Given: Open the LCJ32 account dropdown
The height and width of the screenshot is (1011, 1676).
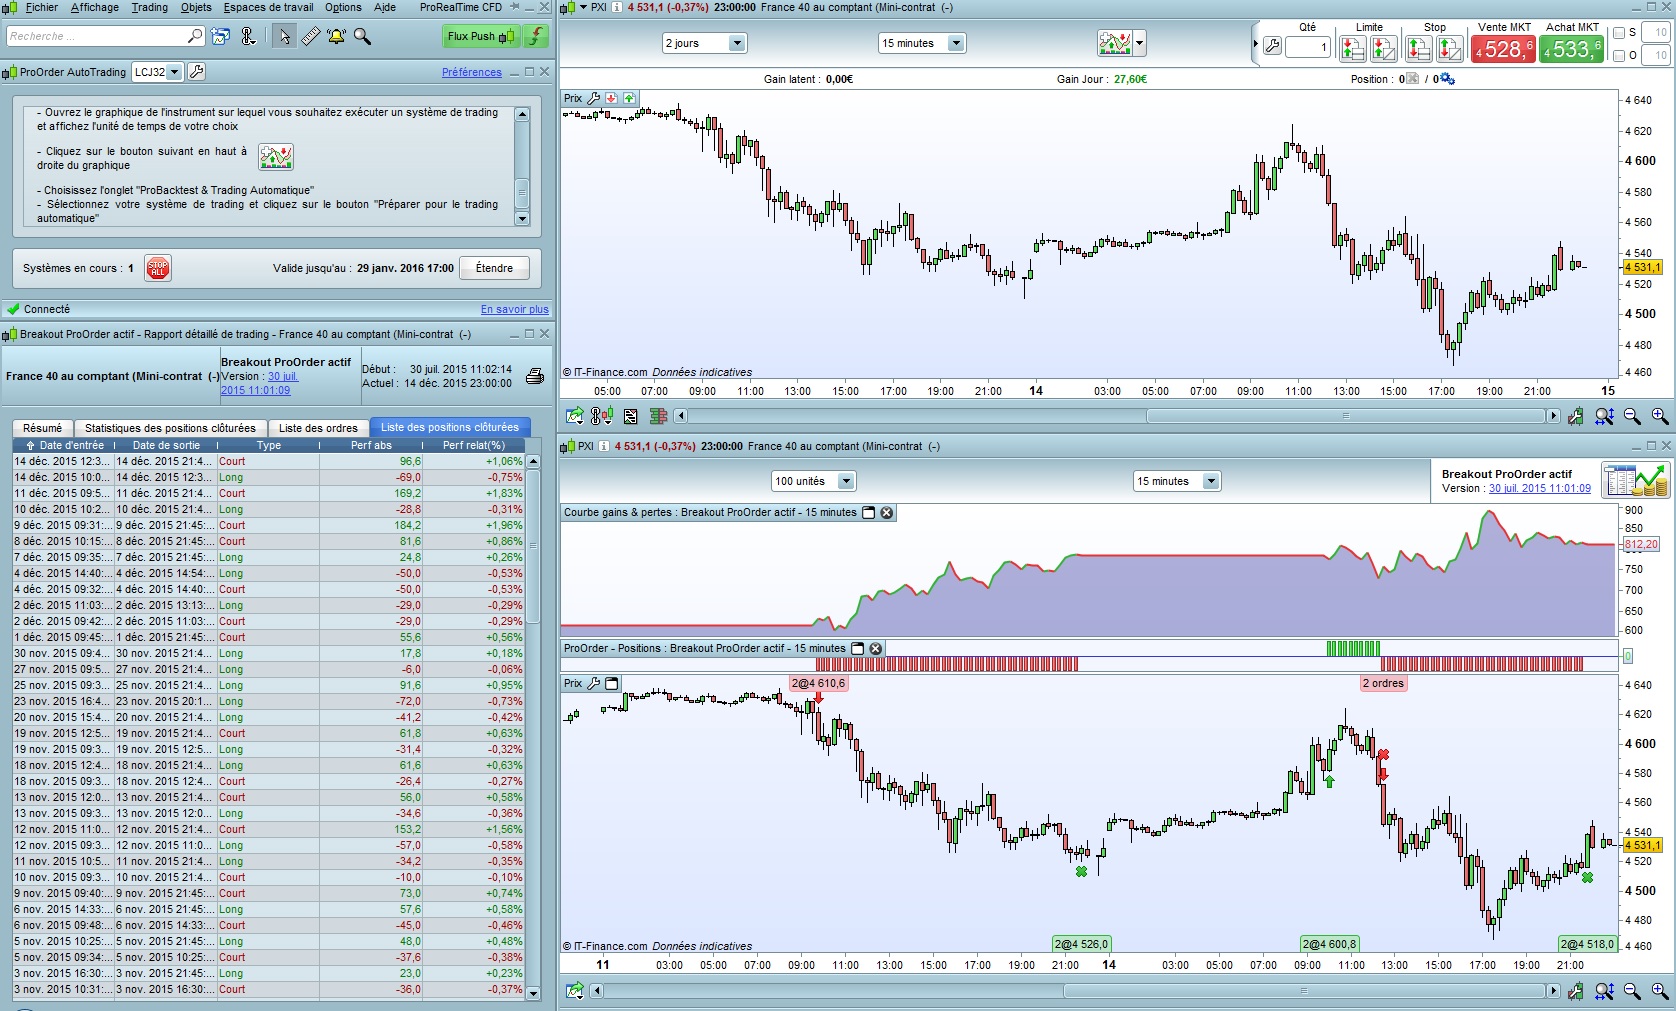Looking at the screenshot, I should click(x=158, y=72).
